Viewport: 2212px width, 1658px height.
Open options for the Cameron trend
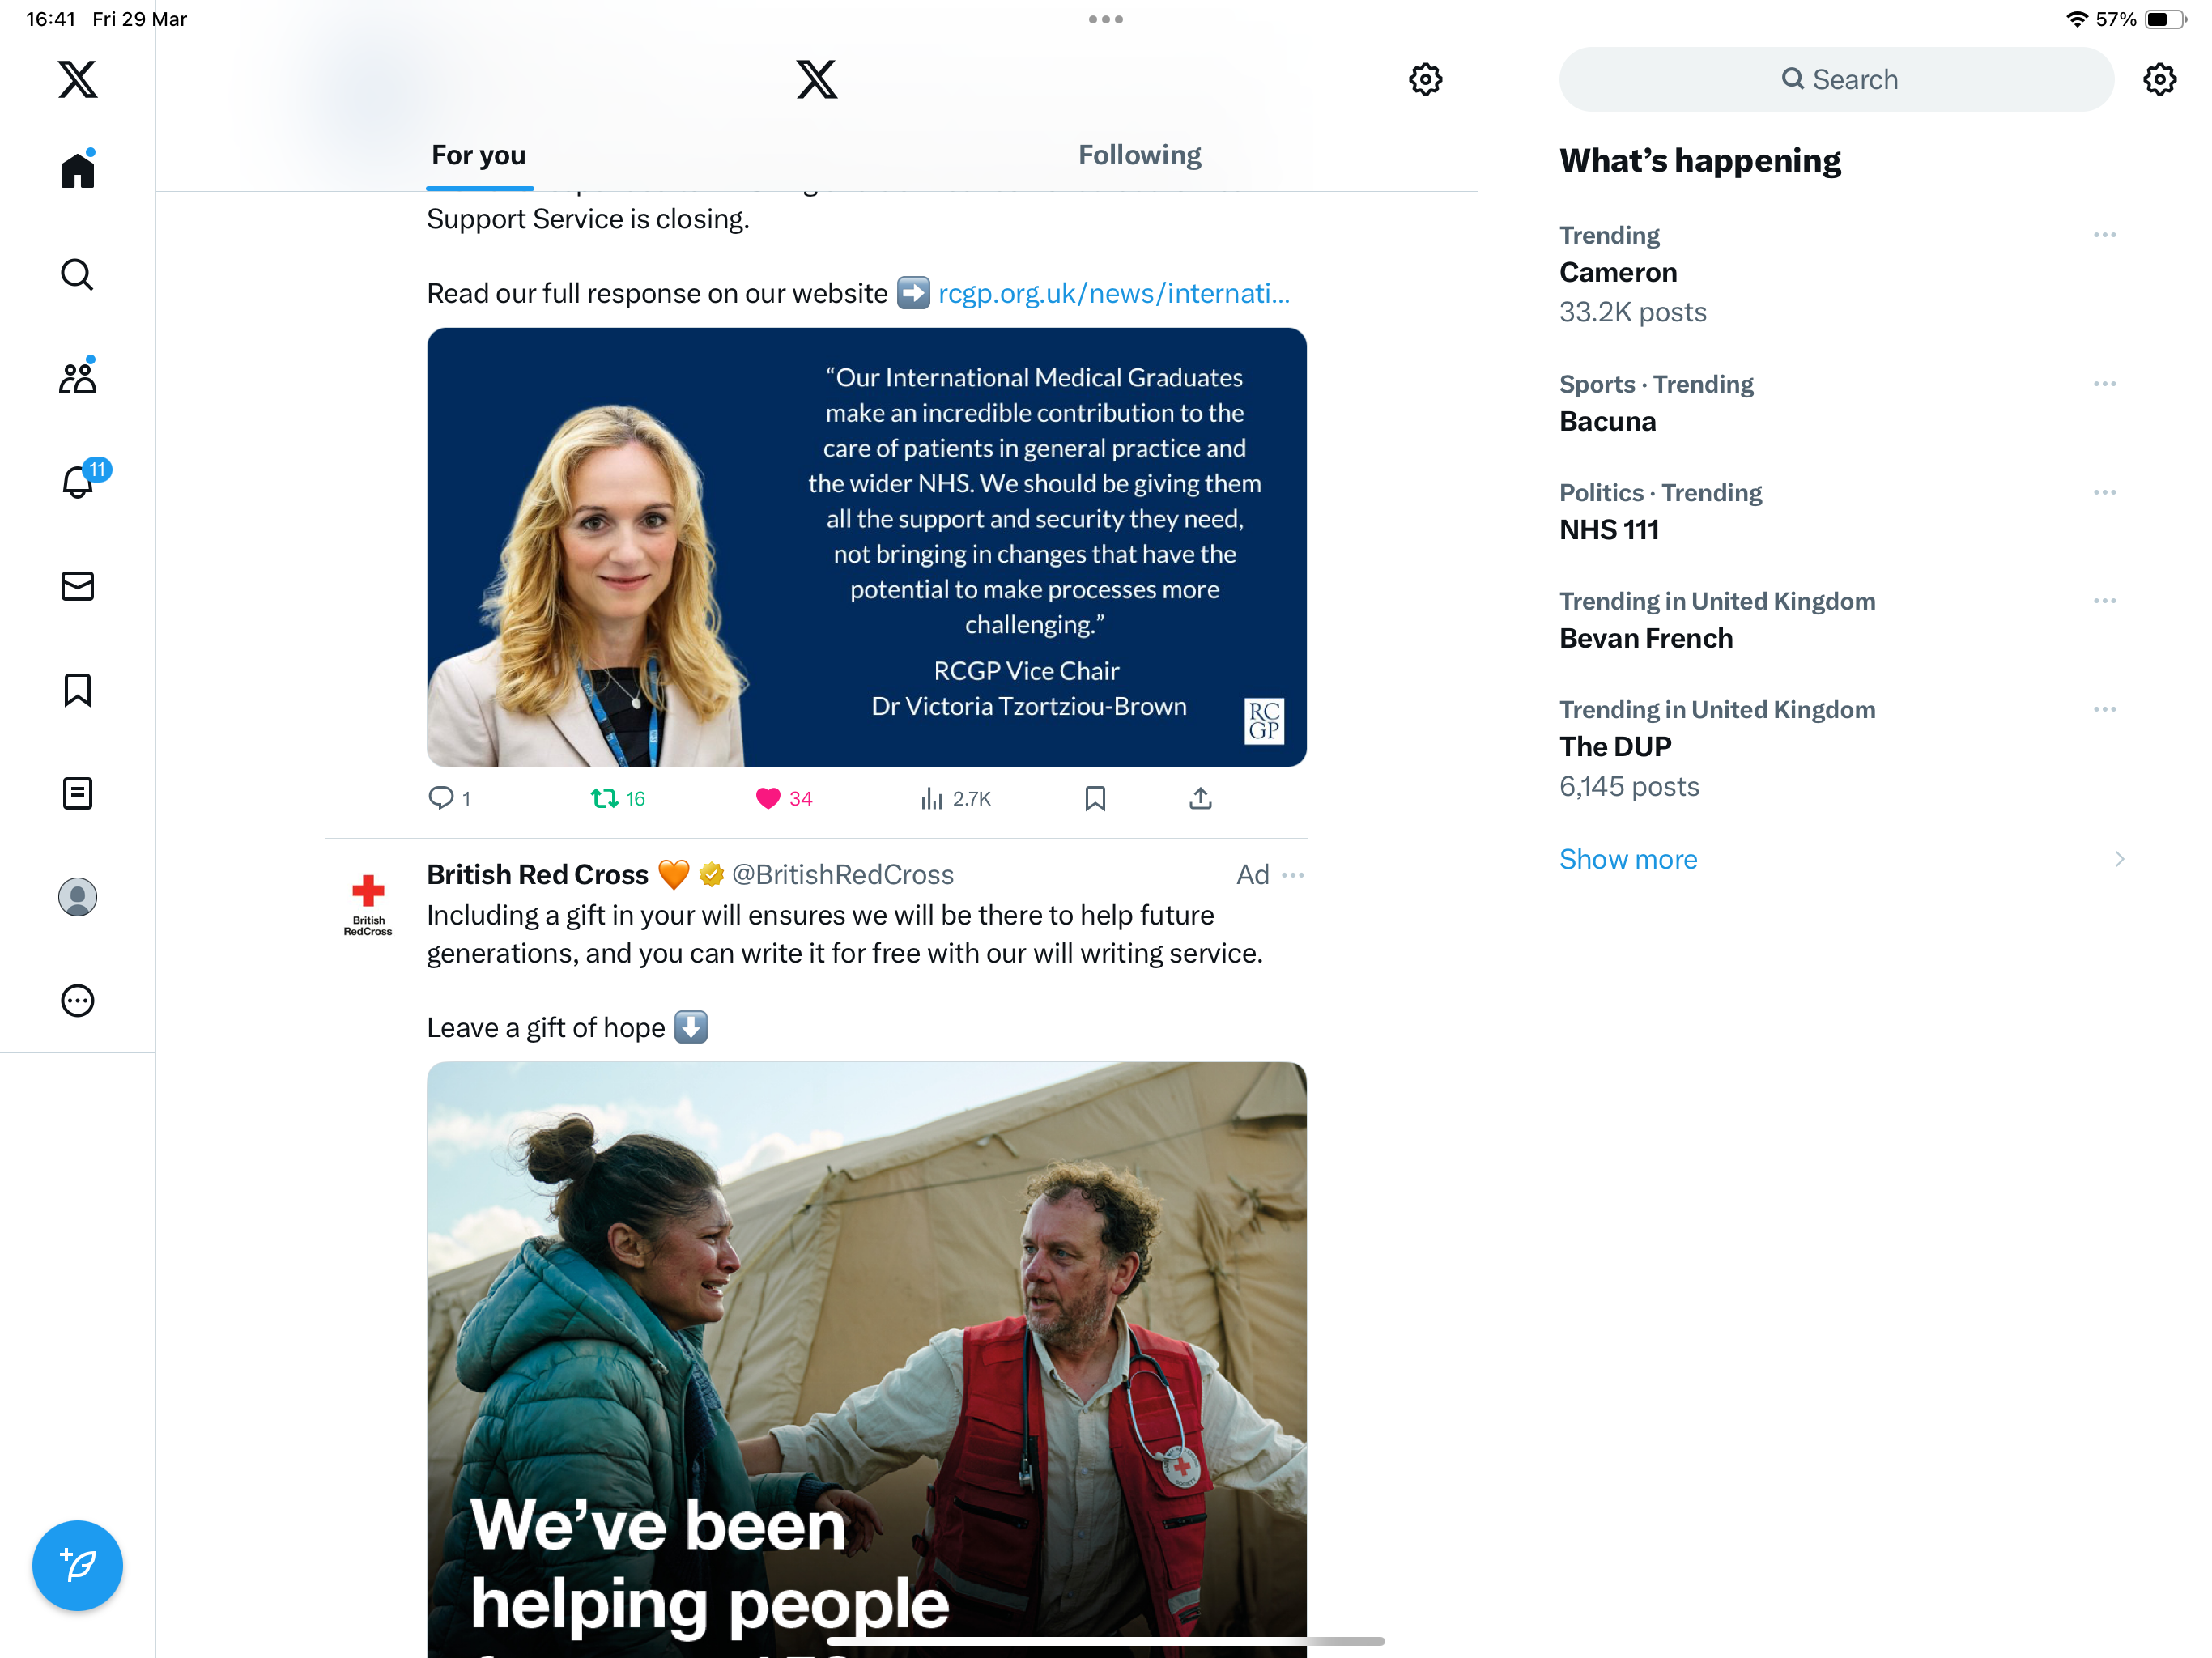(2104, 235)
